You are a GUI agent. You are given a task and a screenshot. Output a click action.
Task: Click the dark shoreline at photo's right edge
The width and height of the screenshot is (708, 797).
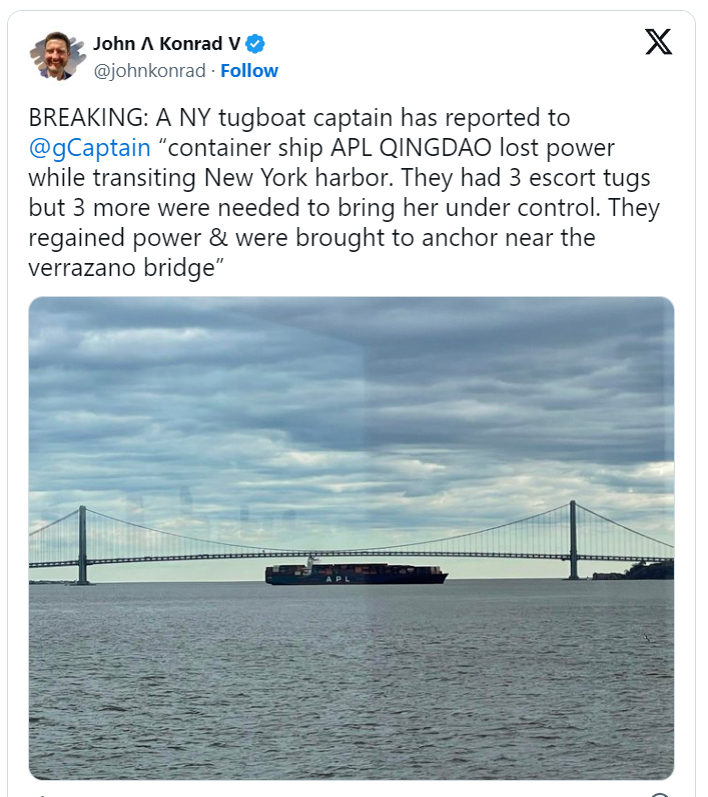click(x=640, y=571)
